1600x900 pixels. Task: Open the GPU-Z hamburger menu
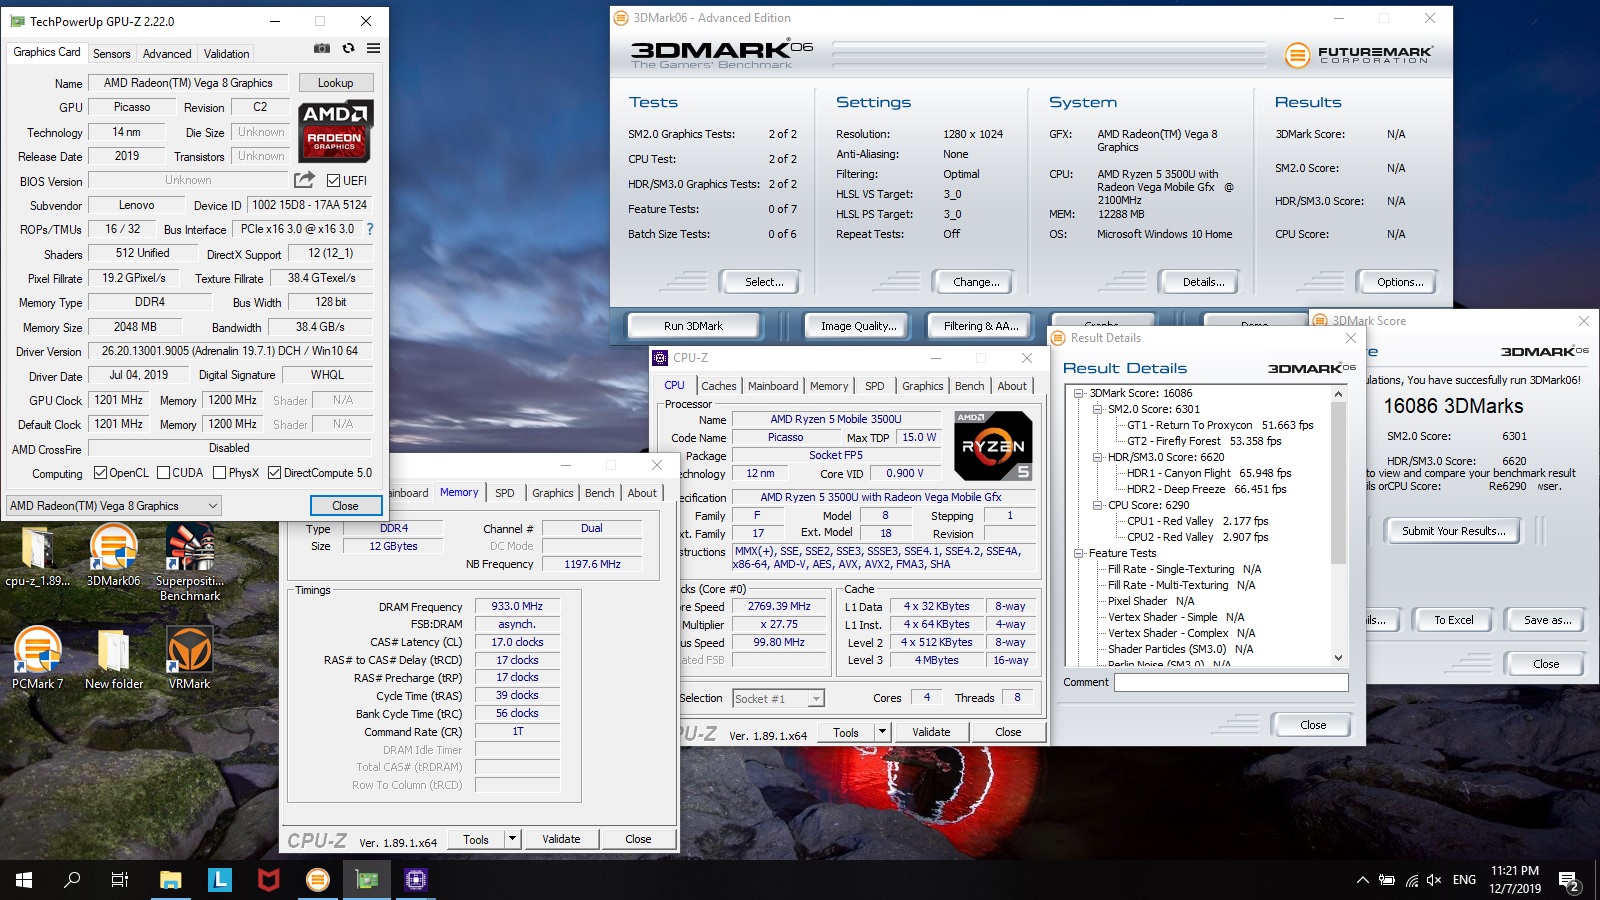pos(373,48)
